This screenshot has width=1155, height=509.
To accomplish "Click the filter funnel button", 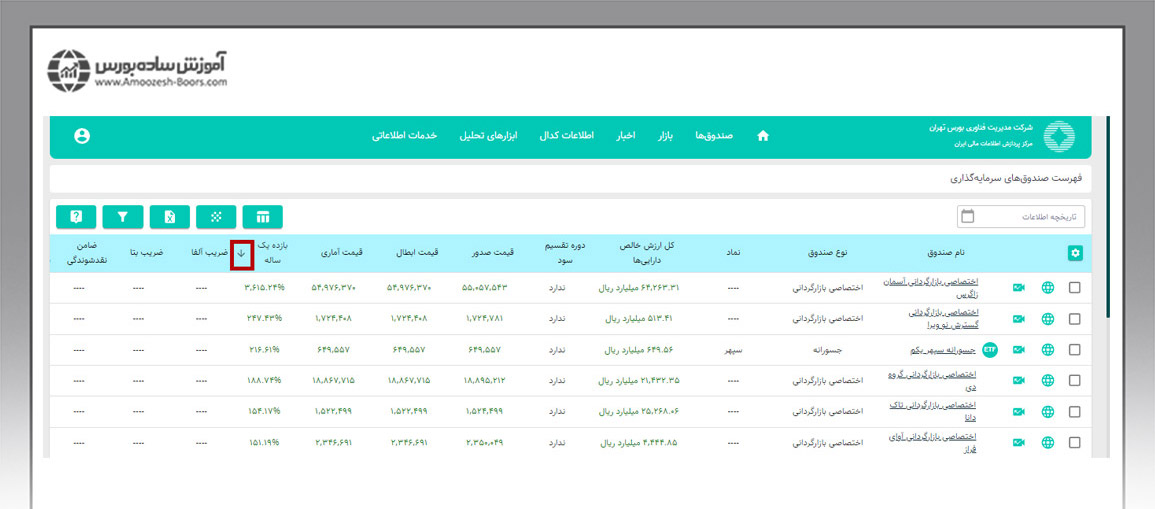I will click(123, 216).
